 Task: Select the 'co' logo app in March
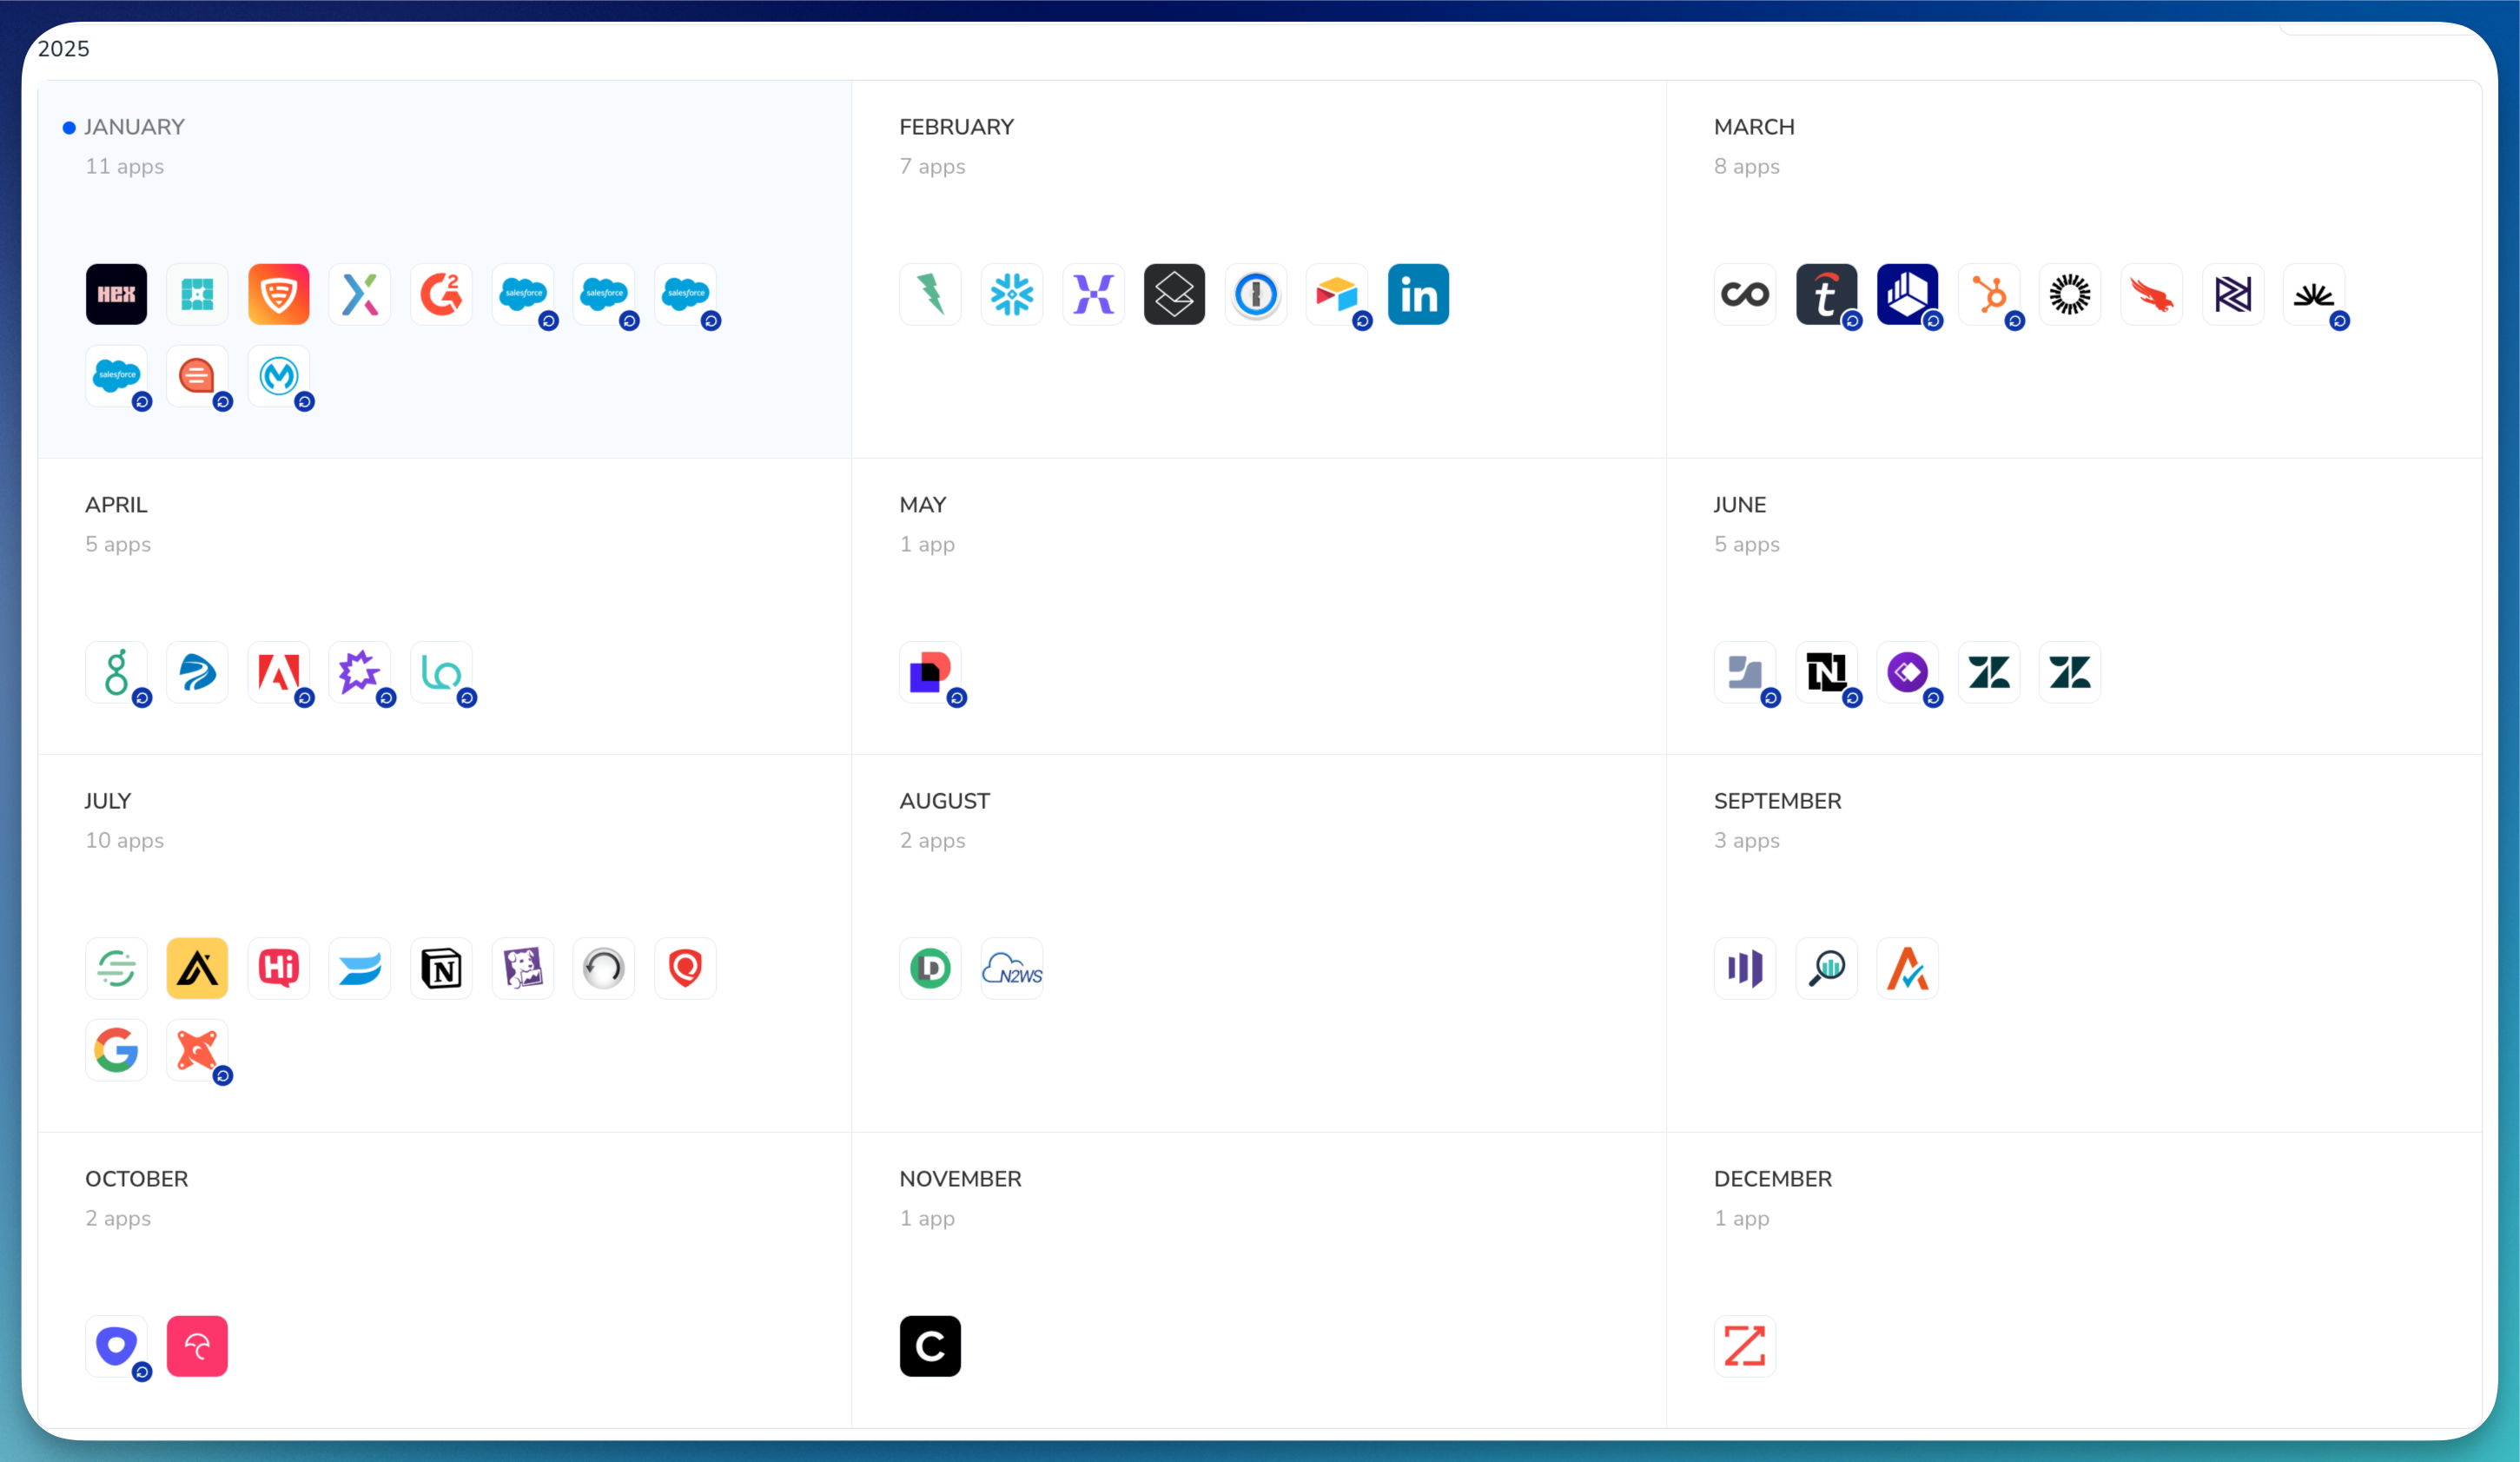coord(1745,294)
